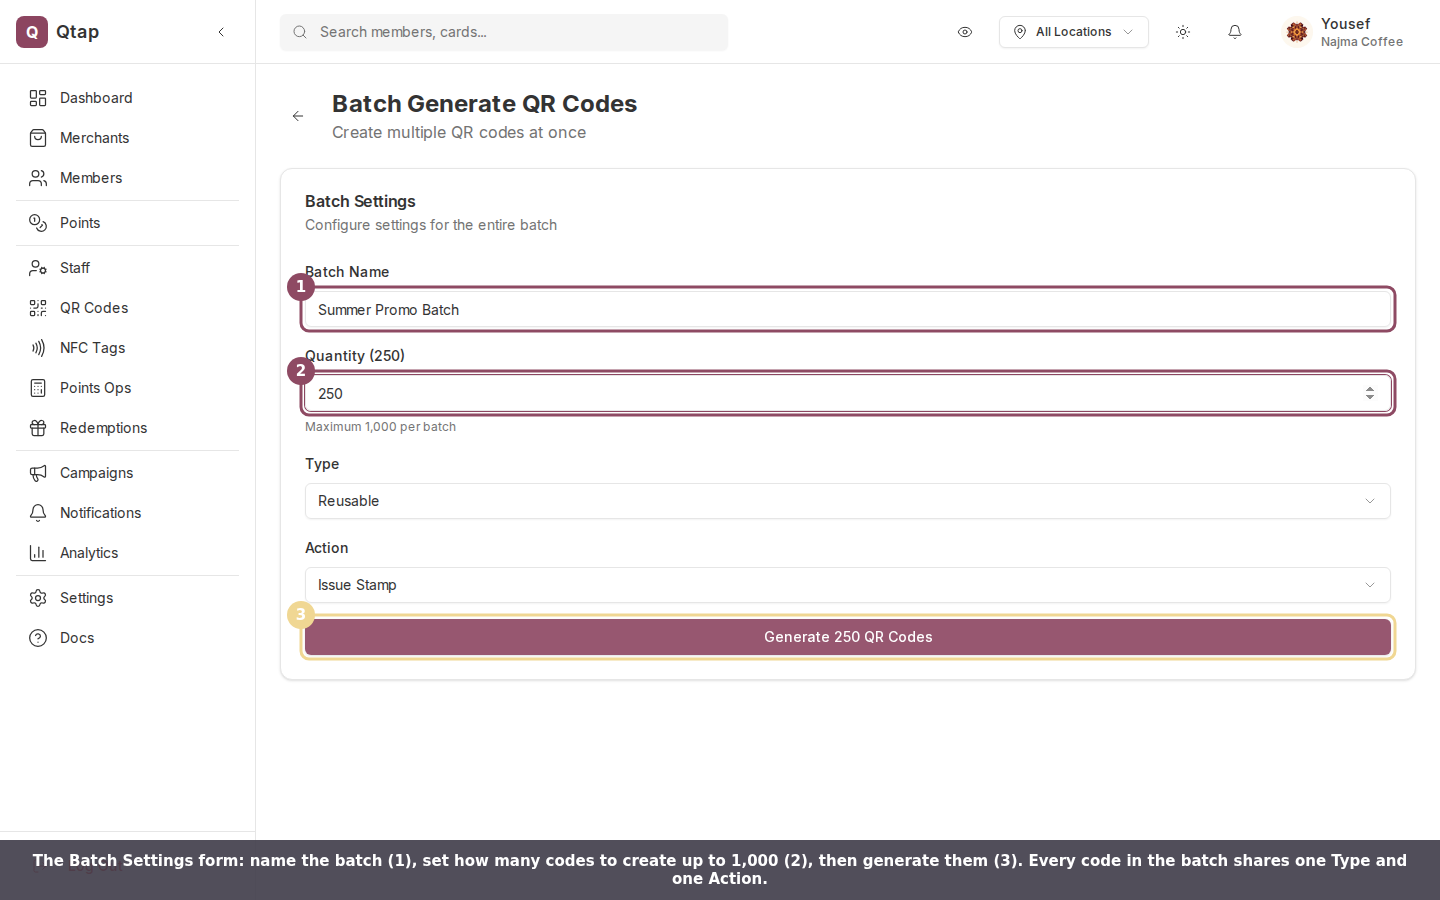Click the Quantity stepper arrows
Viewport: 1440px width, 900px height.
[x=1370, y=394]
